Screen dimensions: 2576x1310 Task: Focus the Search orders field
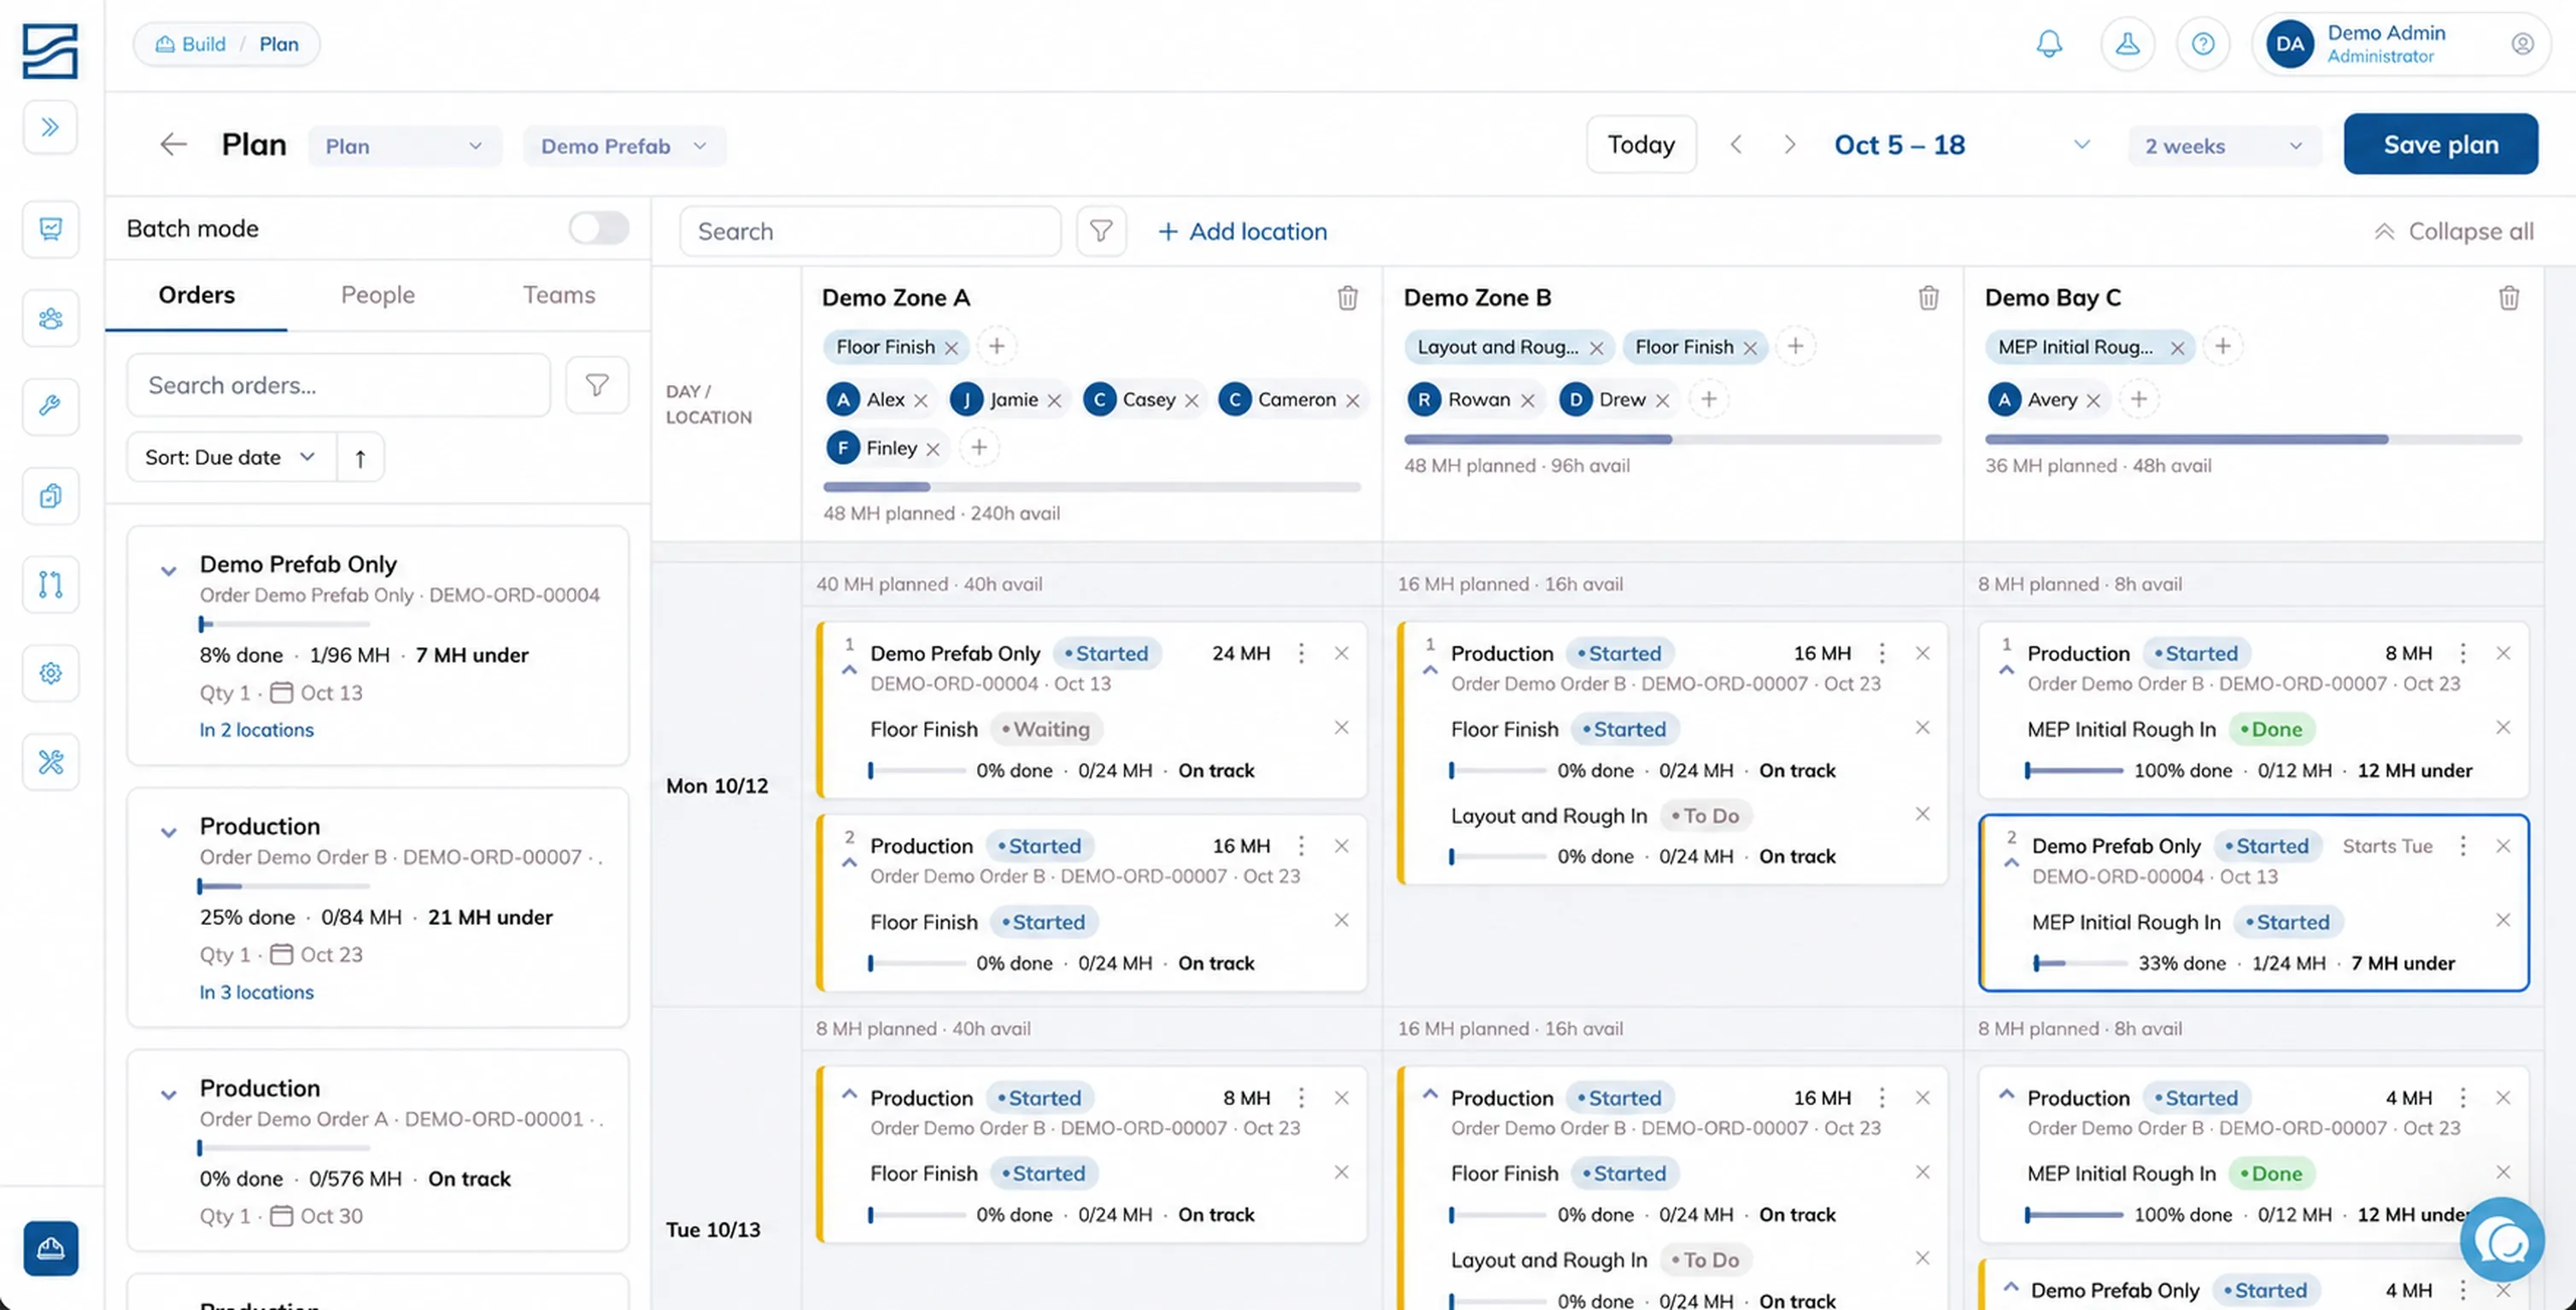pyautogui.click(x=338, y=385)
